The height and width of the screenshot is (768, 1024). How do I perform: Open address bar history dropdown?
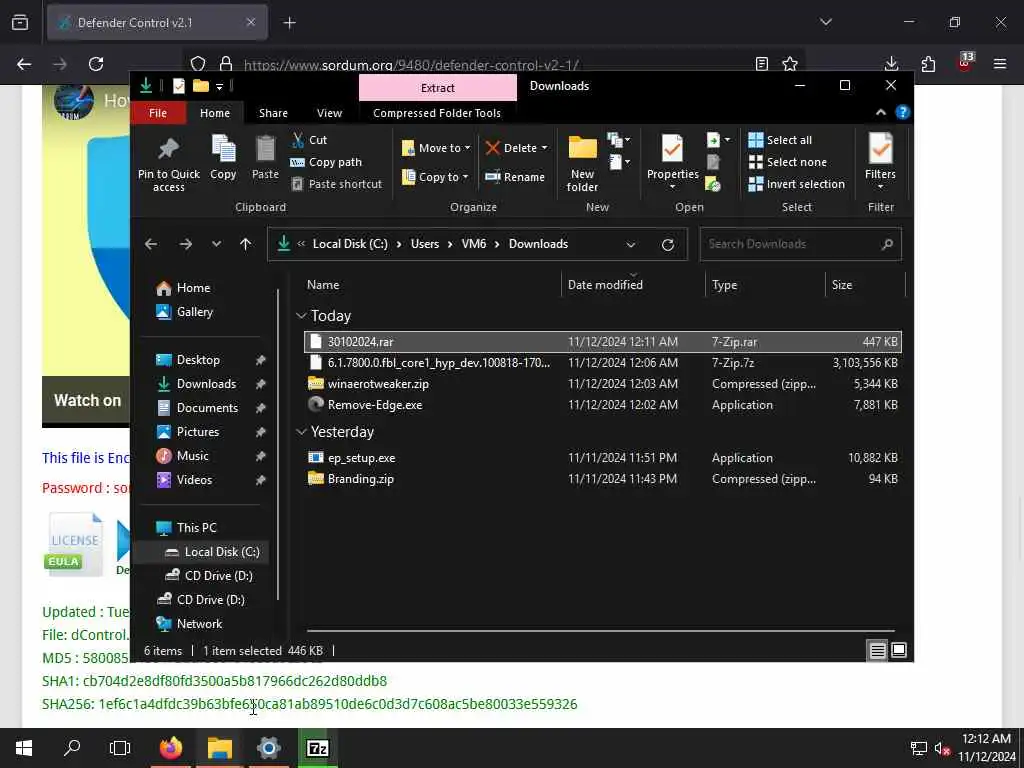[631, 244]
